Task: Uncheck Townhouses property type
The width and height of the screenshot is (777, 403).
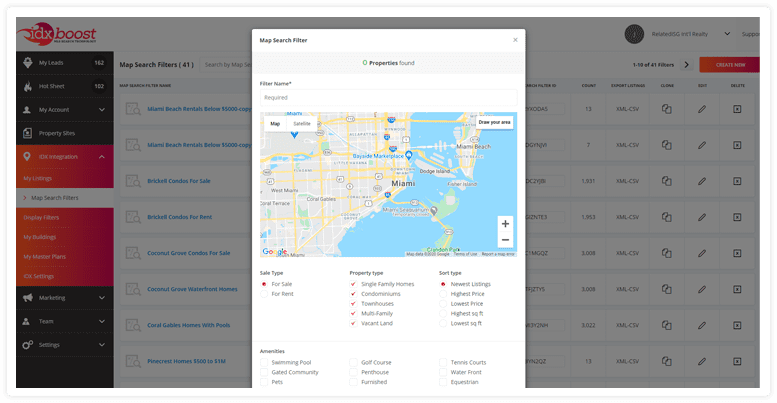Action: tap(353, 303)
